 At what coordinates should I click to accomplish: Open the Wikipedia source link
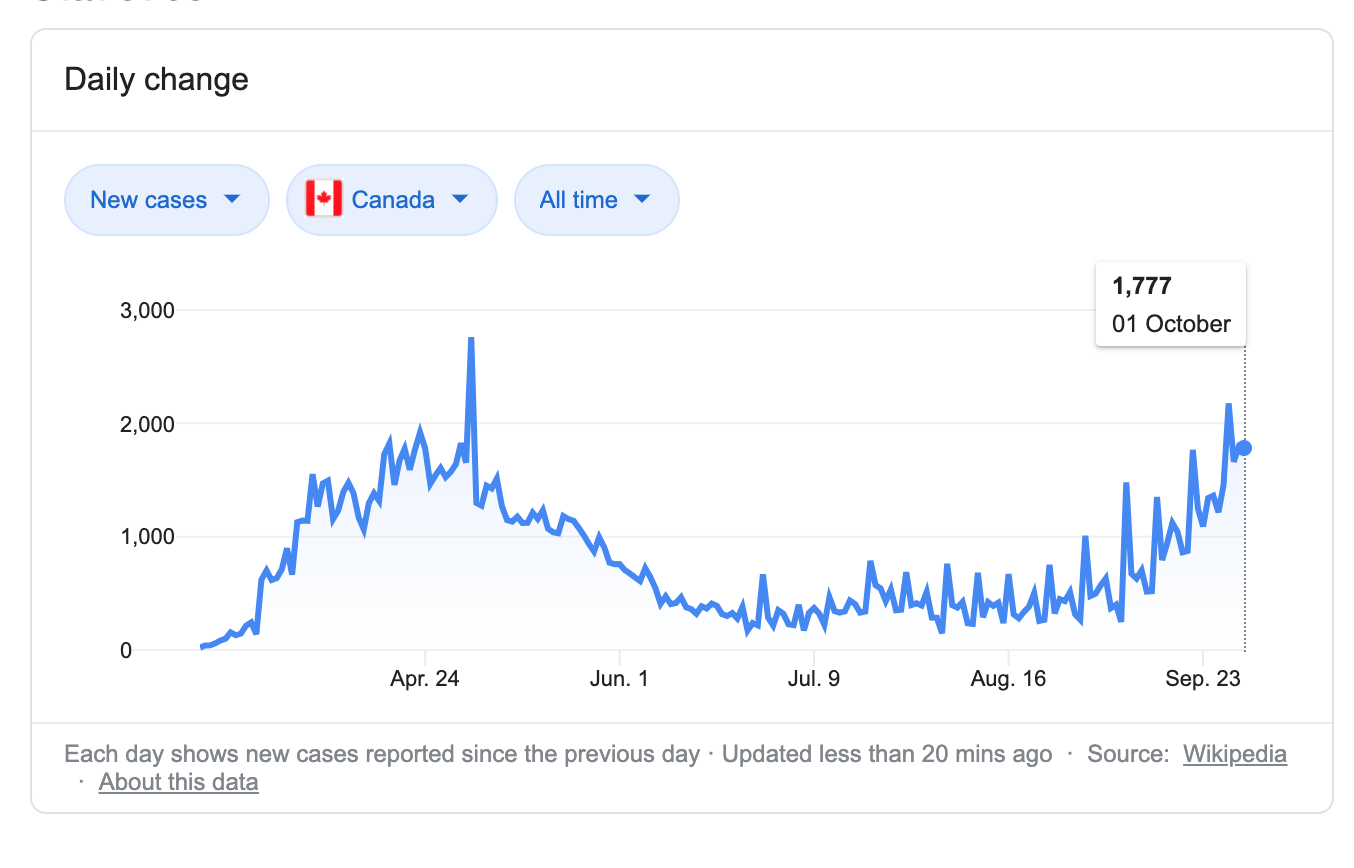point(1235,754)
